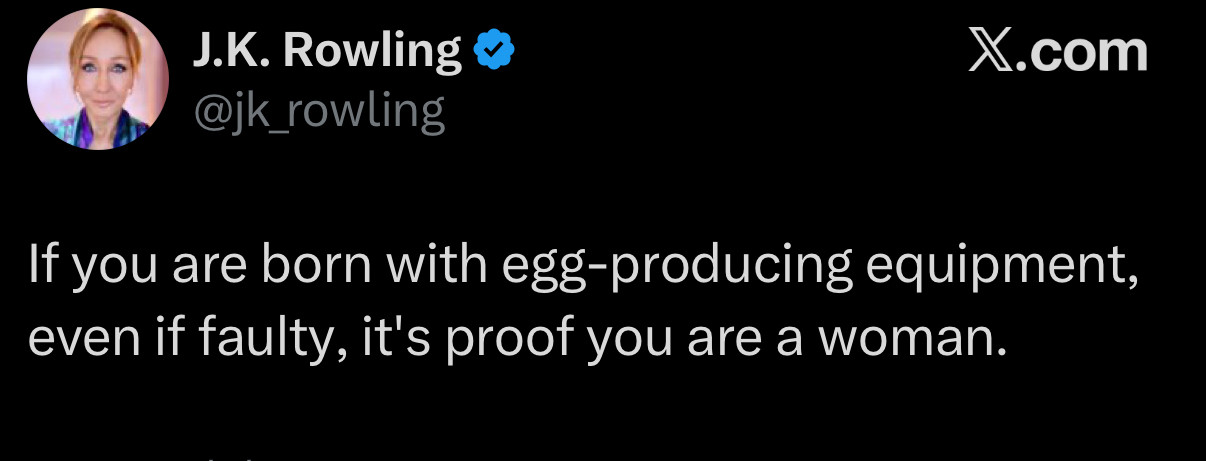Screen dimensions: 1206x461
Task: Open the @jk_rowling handle link
Action: [x=318, y=113]
